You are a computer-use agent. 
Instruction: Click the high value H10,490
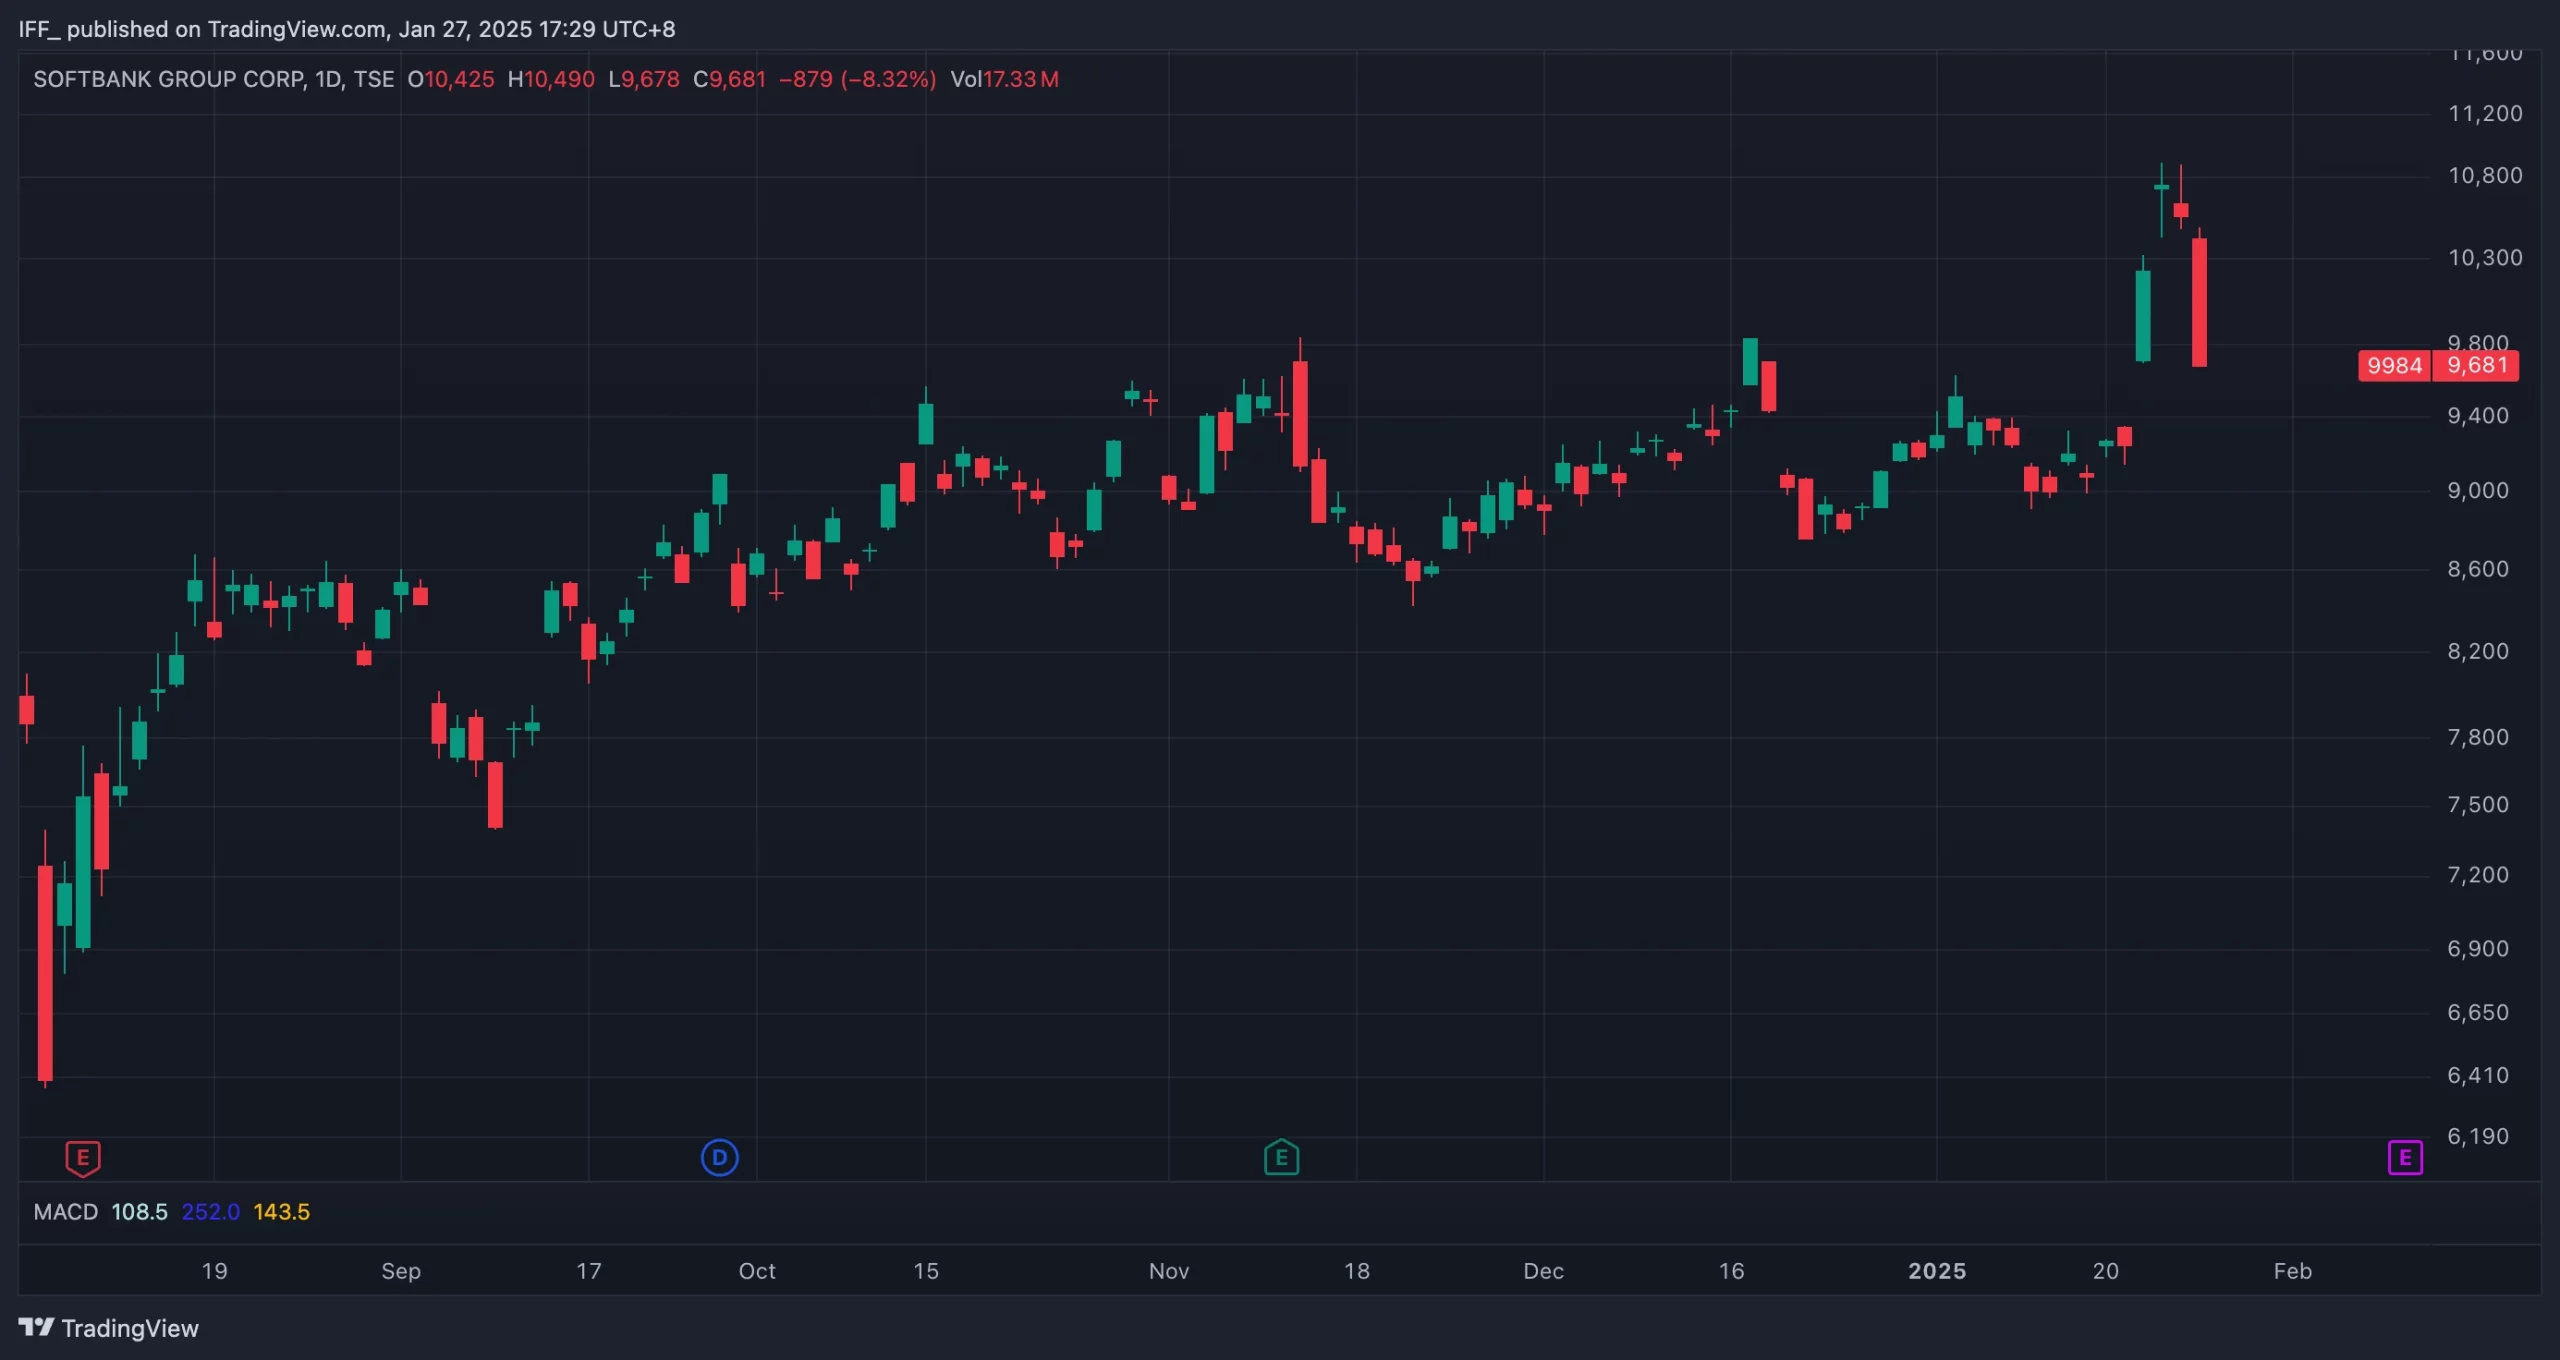pyautogui.click(x=551, y=79)
